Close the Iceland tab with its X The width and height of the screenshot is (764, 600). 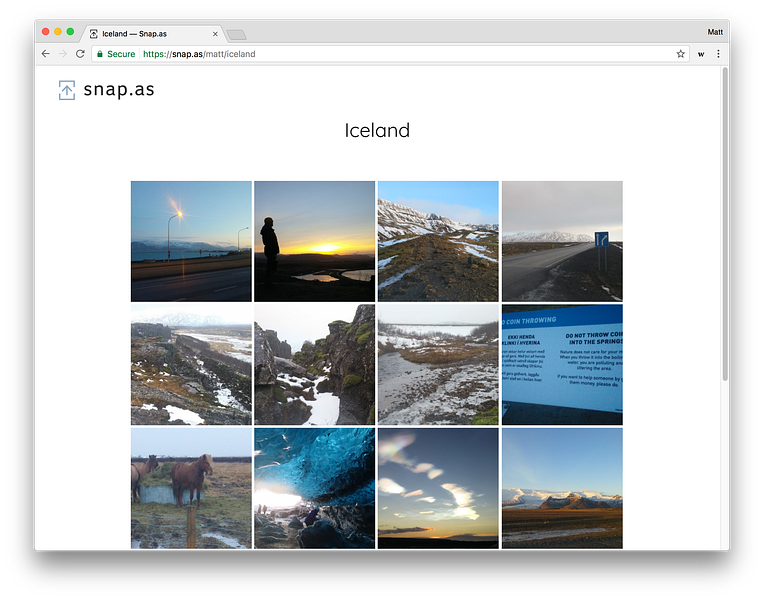pos(215,34)
